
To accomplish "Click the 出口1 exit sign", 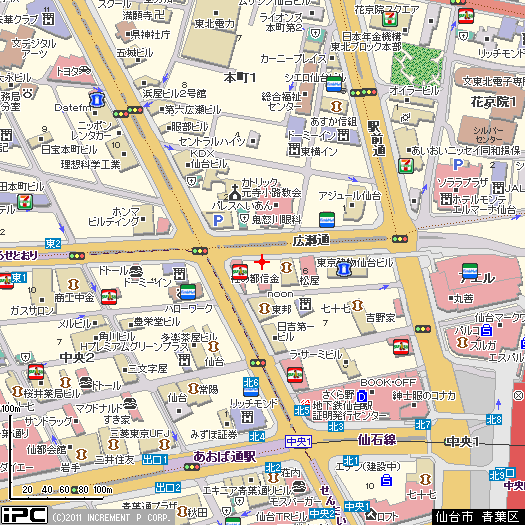I will (x=155, y=459).
